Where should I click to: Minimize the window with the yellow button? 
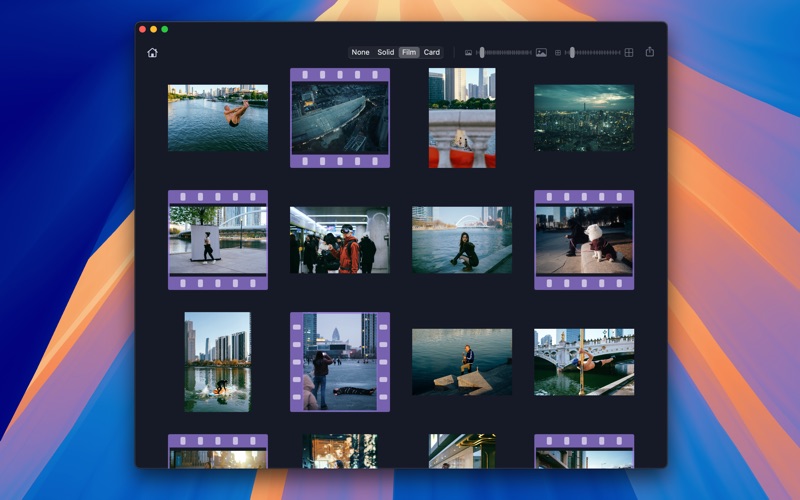point(154,29)
